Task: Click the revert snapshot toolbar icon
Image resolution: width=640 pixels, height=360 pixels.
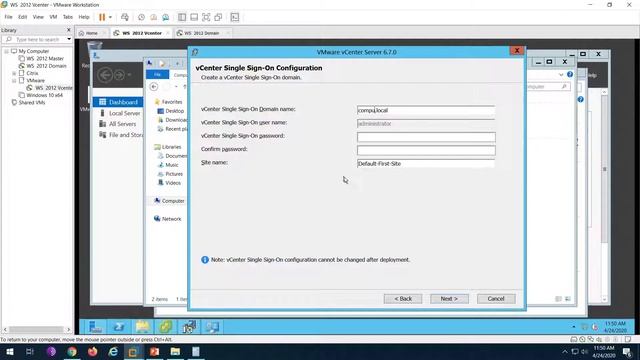Action: pyautogui.click(x=153, y=17)
